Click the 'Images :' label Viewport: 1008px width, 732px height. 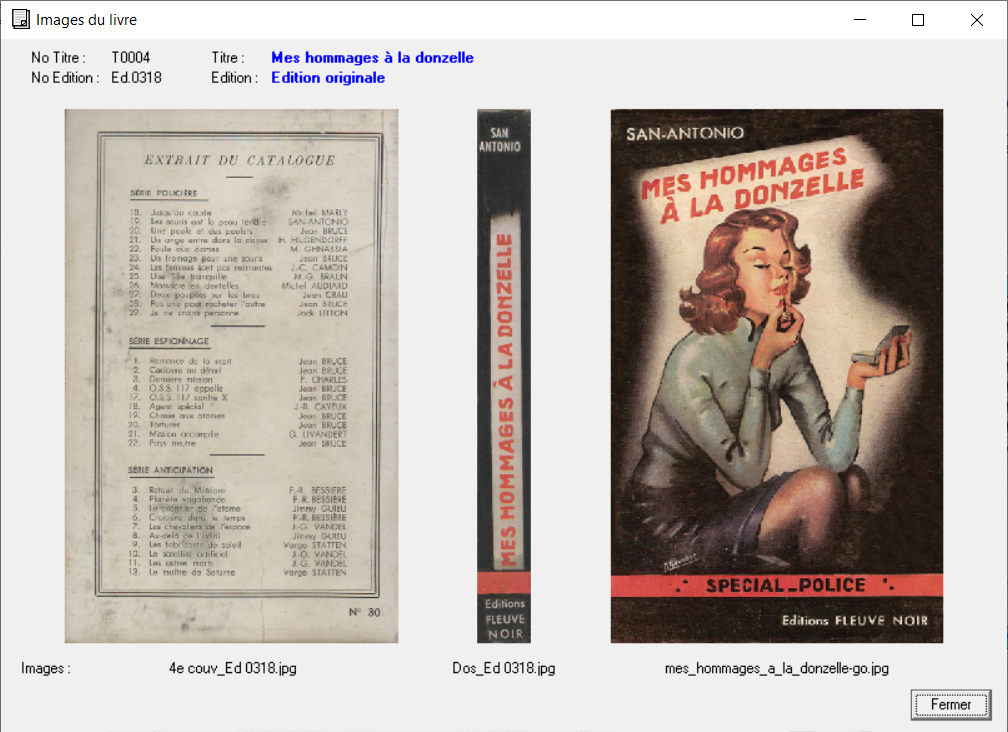pyautogui.click(x=46, y=668)
